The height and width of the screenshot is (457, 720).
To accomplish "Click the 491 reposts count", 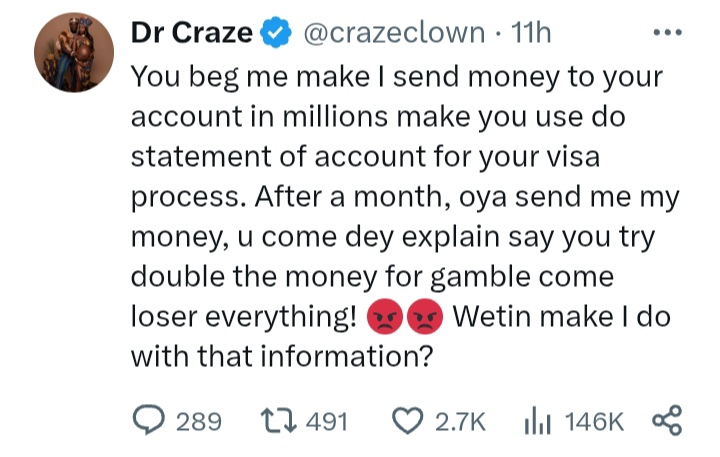I will click(x=324, y=422).
